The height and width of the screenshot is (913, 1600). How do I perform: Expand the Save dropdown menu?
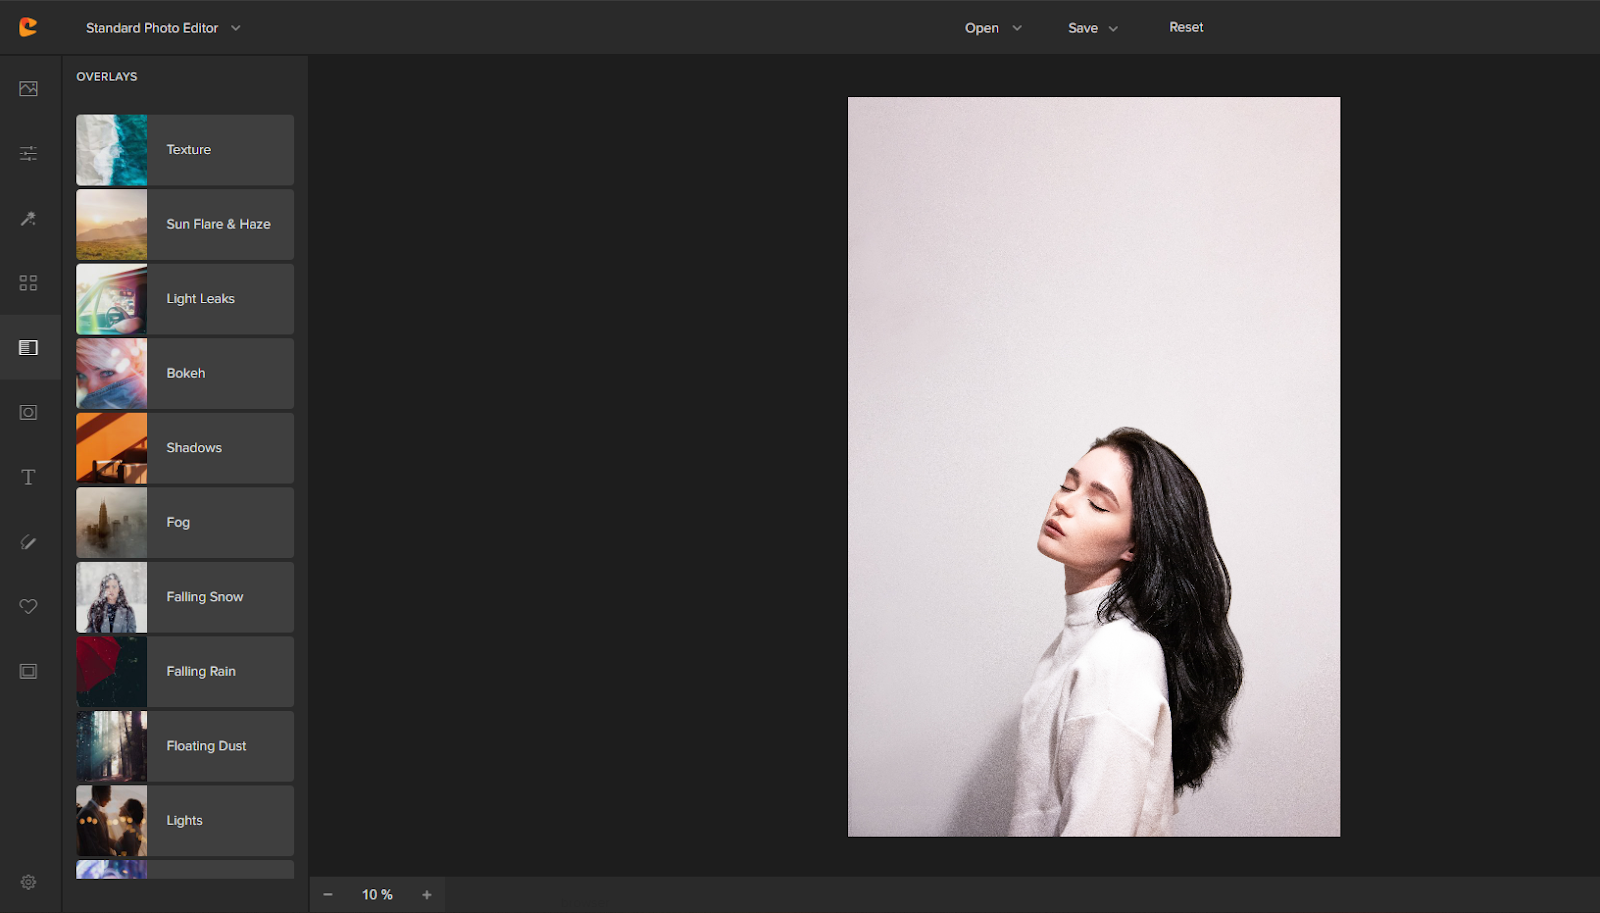click(1092, 28)
